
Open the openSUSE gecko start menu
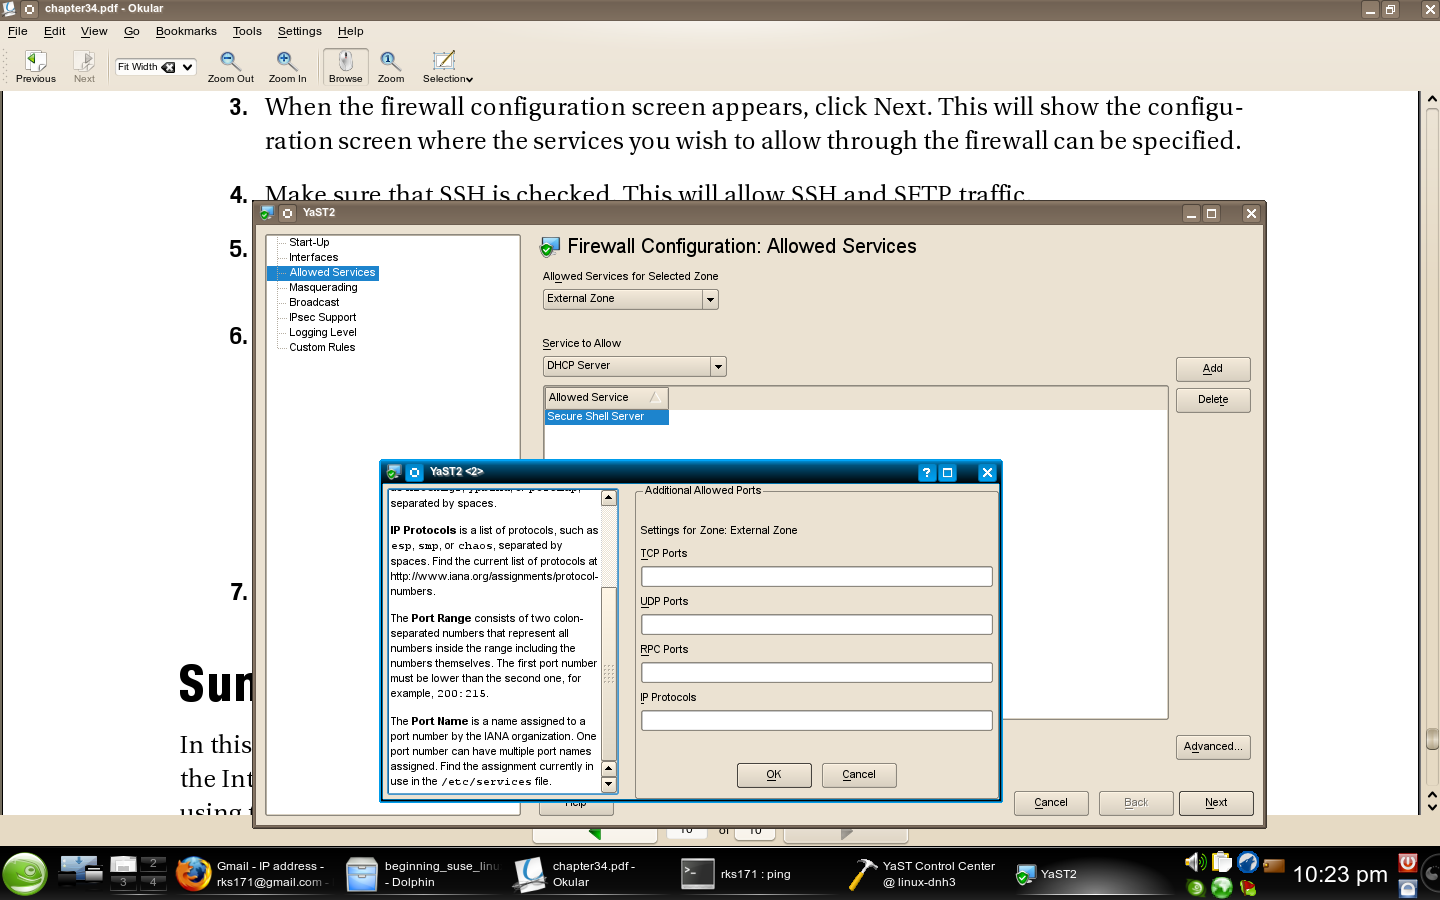click(x=24, y=874)
